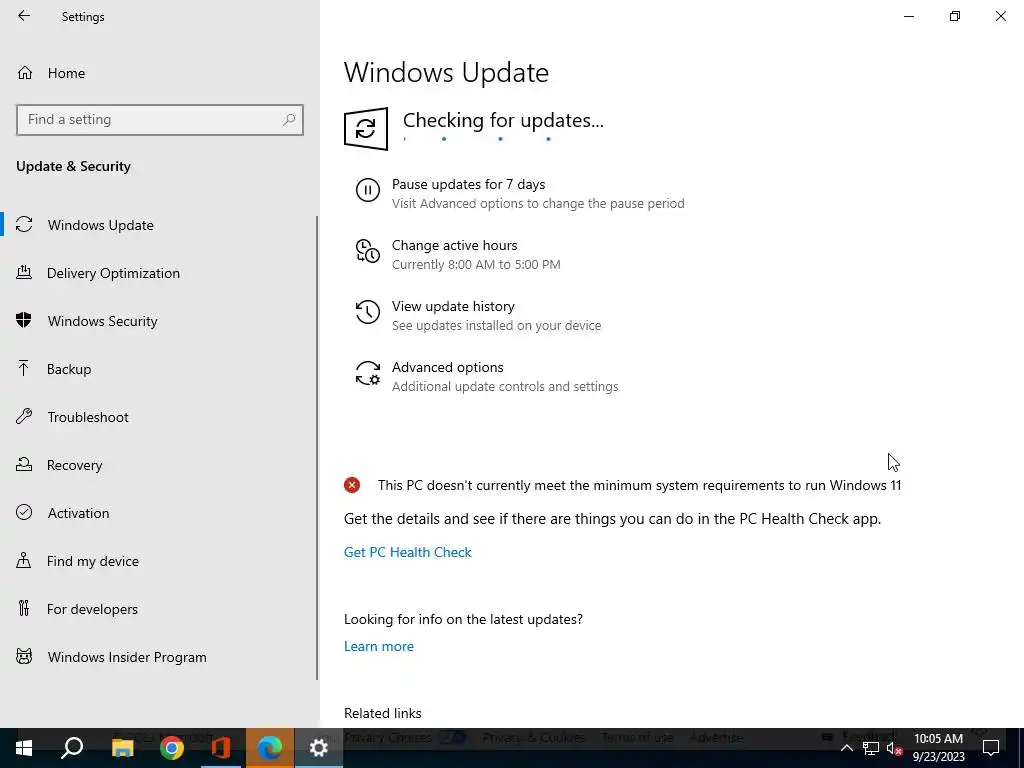Click 'Checking for updates...' text
This screenshot has width=1024, height=768.
pyautogui.click(x=503, y=120)
